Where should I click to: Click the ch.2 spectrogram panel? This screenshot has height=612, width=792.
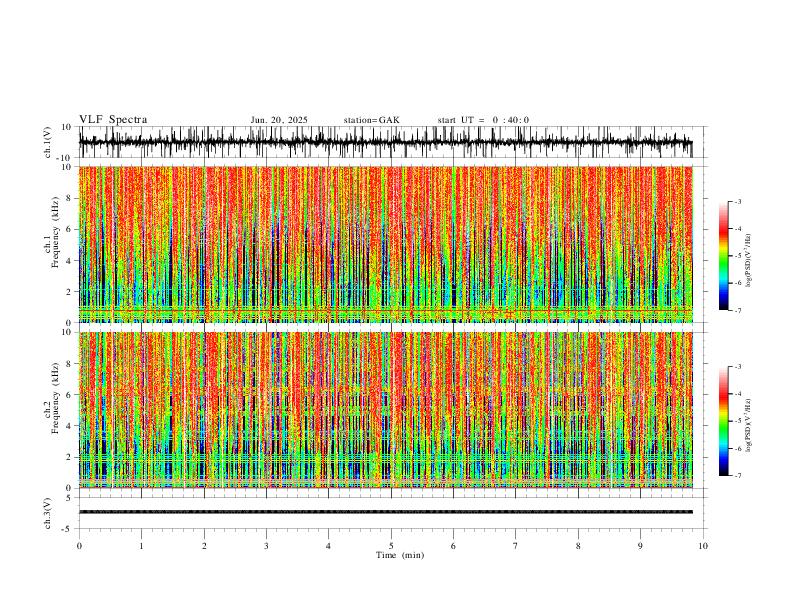tap(385, 410)
